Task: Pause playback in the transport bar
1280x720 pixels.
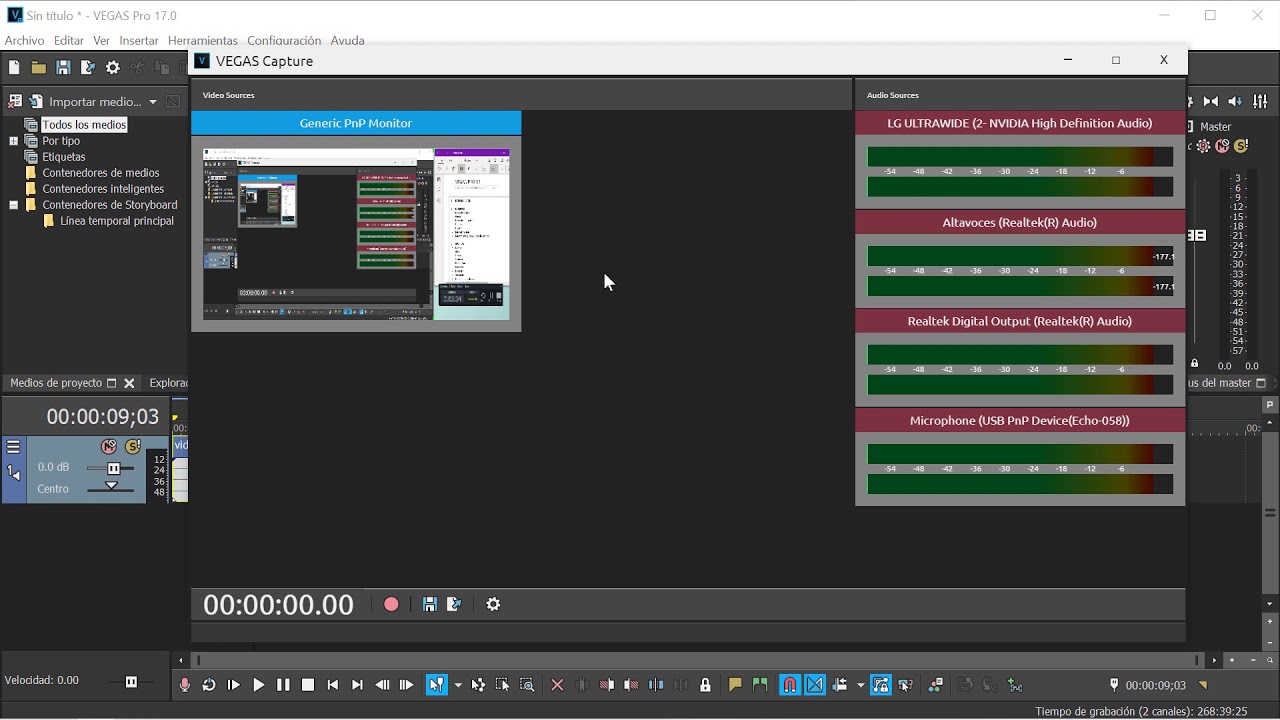Action: [283, 685]
